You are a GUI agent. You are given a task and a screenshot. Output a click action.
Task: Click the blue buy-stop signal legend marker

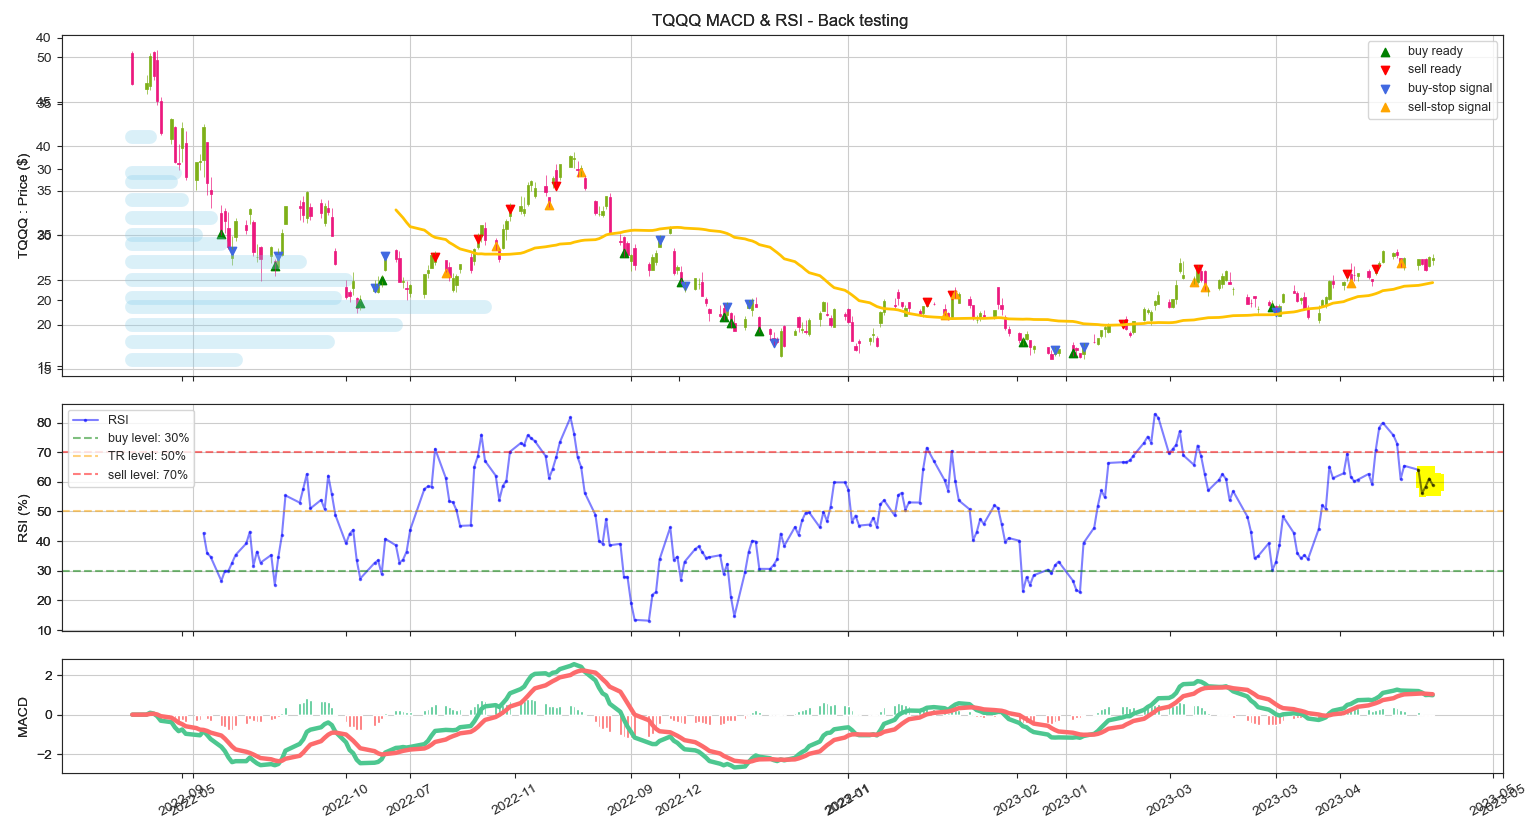1385,89
